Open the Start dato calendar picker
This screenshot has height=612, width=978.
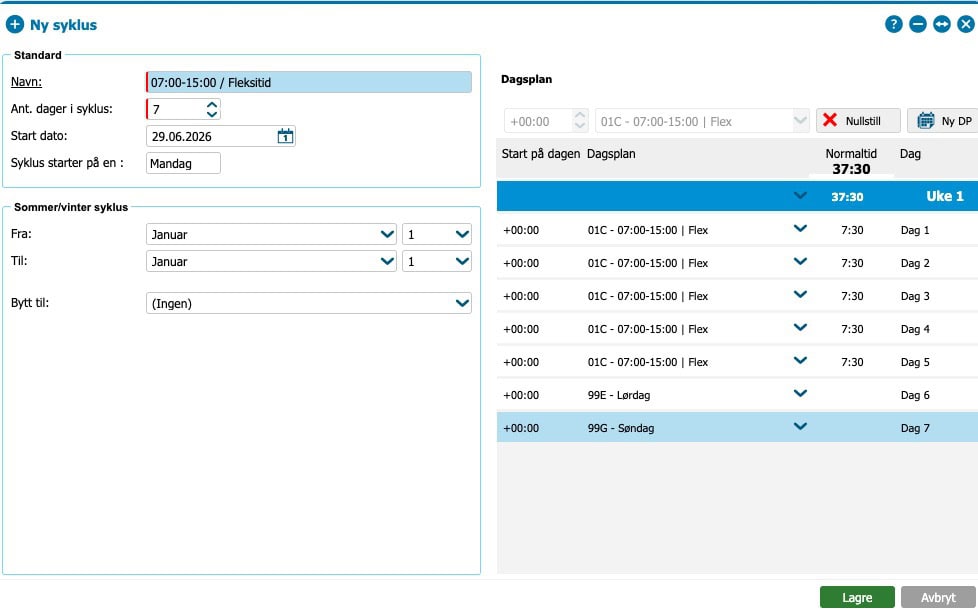tap(285, 136)
